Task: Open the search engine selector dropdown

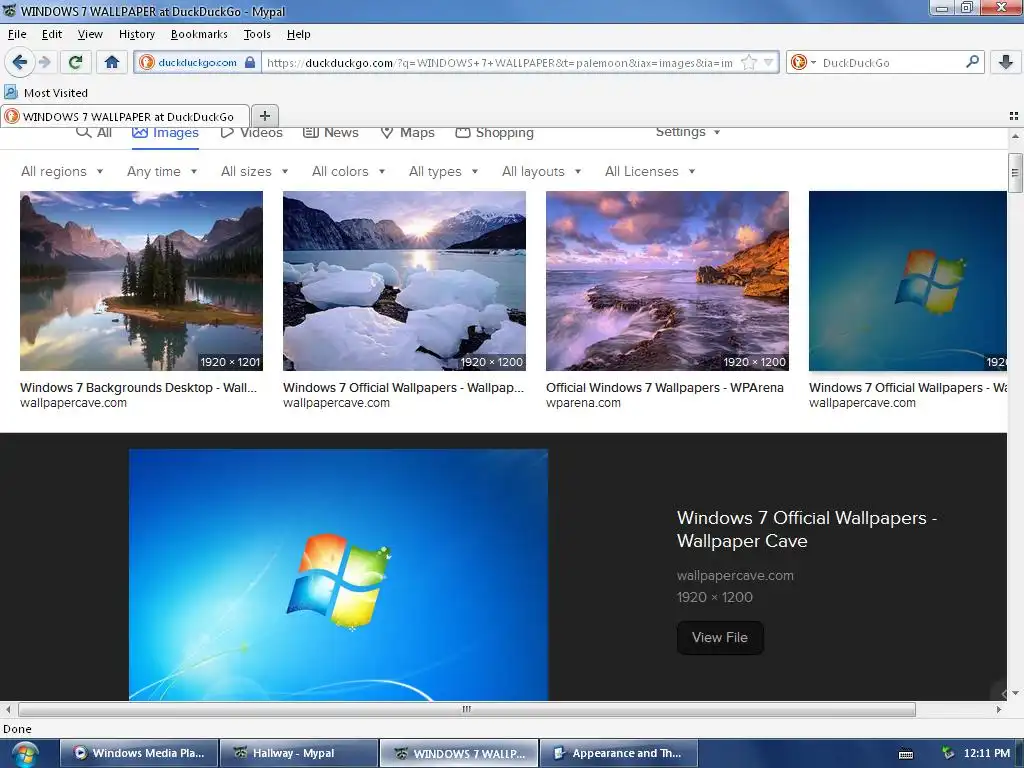Action: [x=804, y=63]
